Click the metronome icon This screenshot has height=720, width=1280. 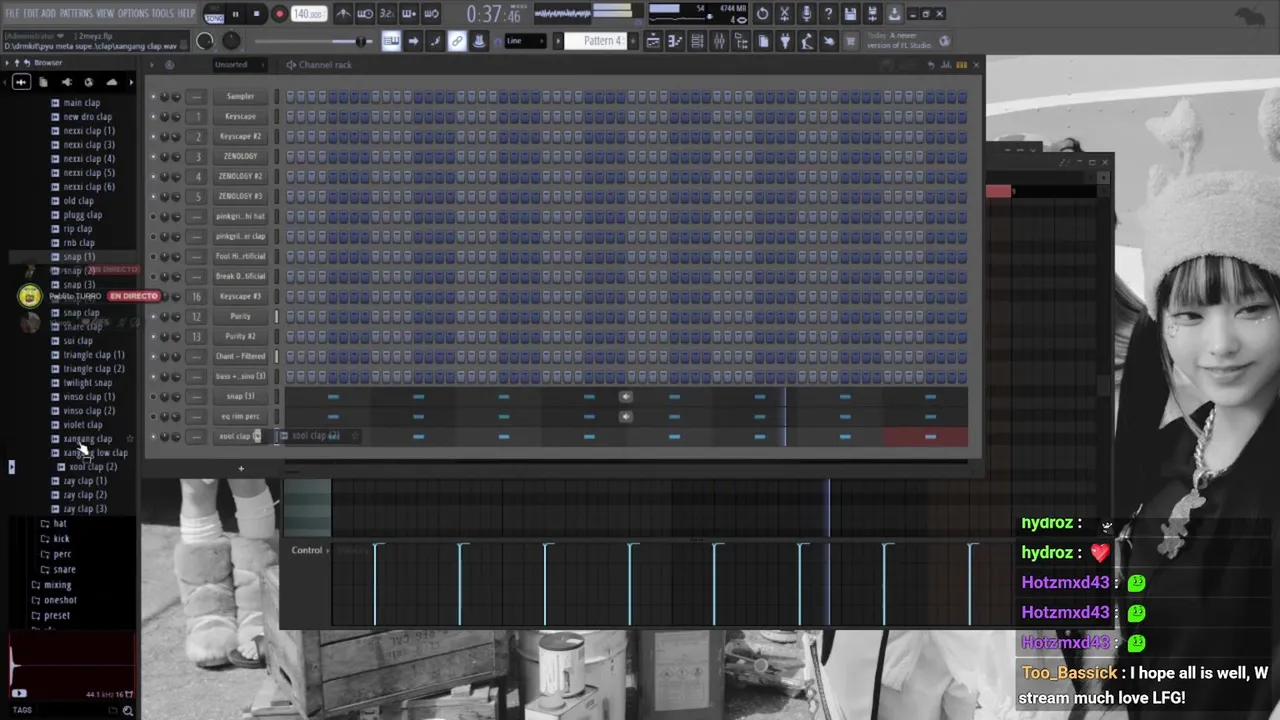[x=343, y=14]
